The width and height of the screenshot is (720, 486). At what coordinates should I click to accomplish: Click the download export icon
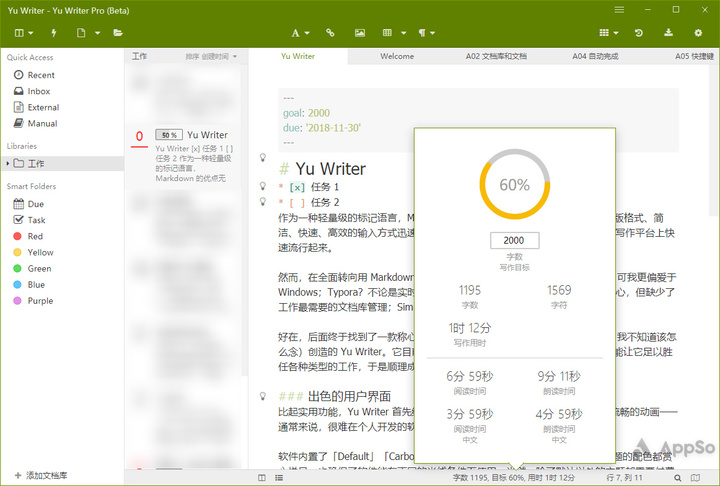coord(669,33)
